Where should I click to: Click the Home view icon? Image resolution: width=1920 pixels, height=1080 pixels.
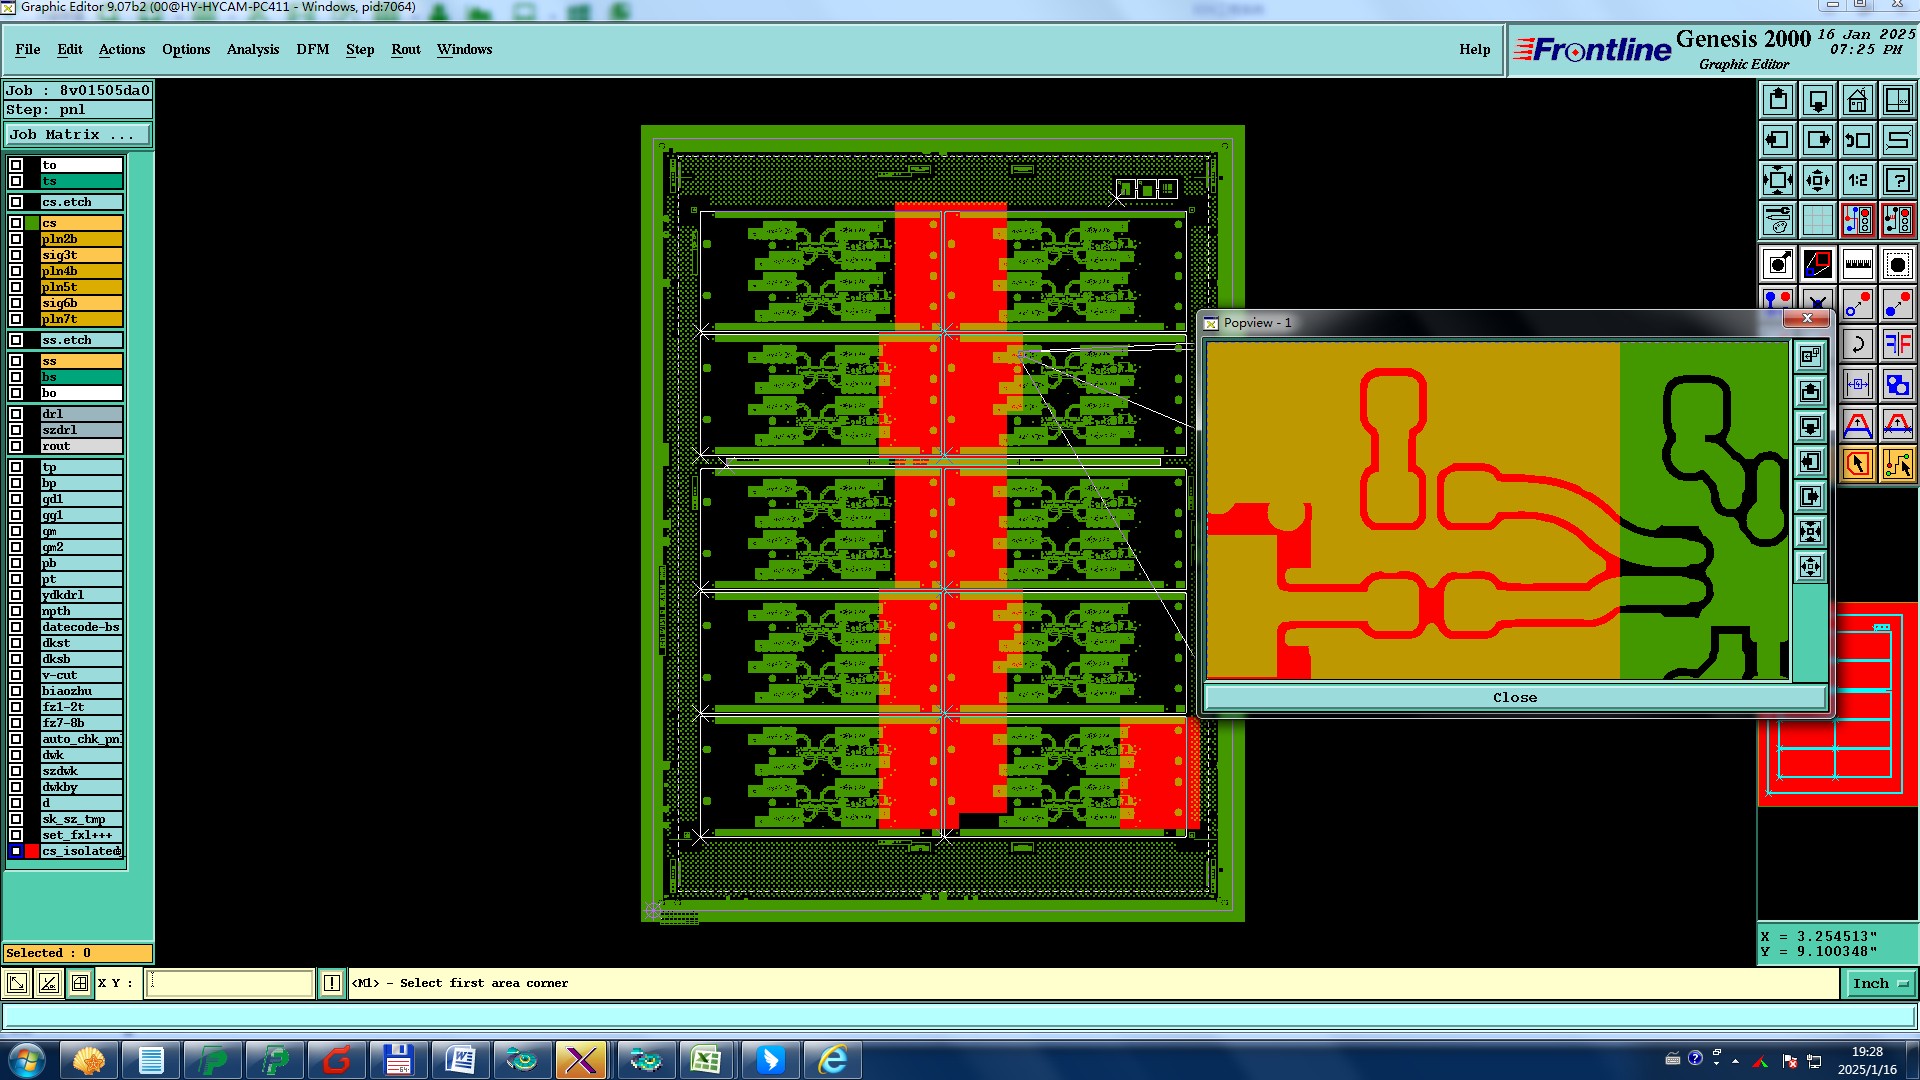1857,100
